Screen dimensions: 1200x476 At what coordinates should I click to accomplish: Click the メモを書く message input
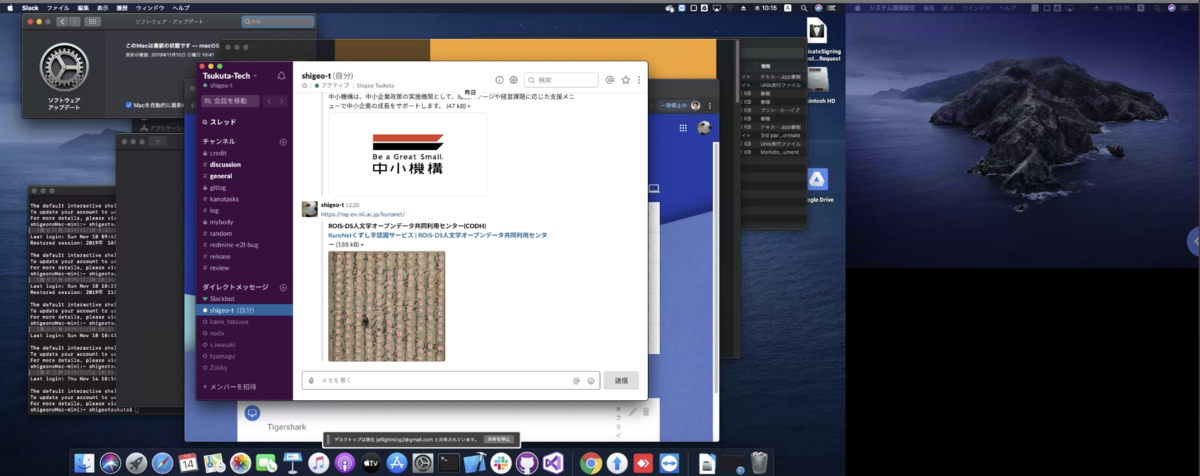[442, 381]
